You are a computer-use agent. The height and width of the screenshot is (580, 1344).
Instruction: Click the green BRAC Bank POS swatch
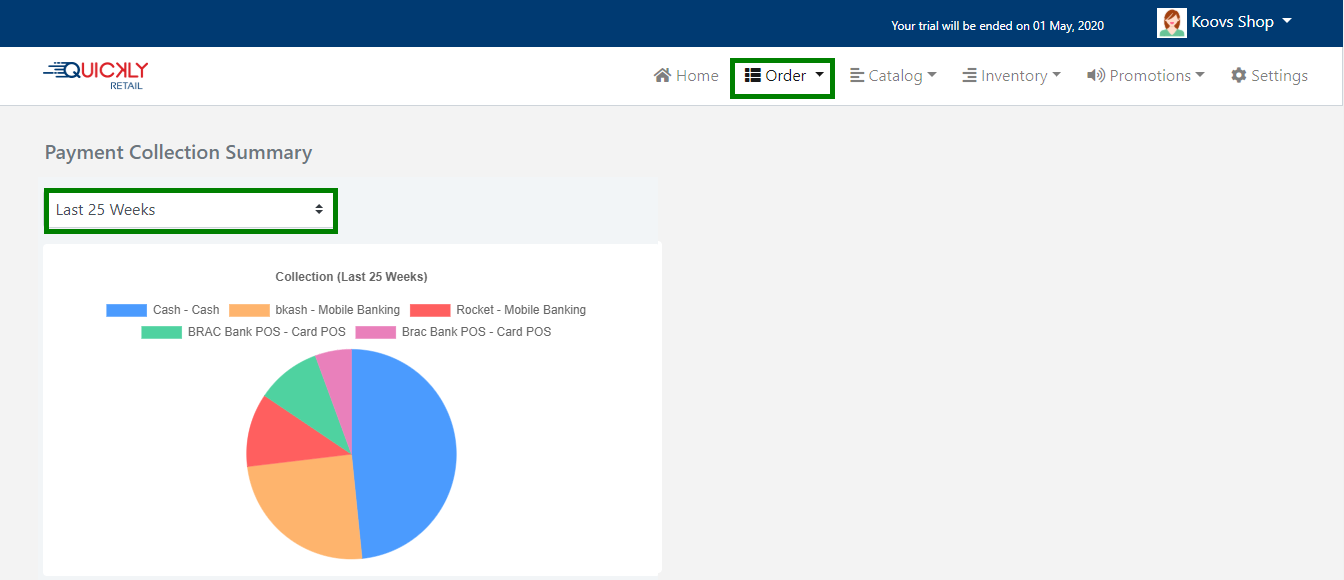pyautogui.click(x=161, y=332)
